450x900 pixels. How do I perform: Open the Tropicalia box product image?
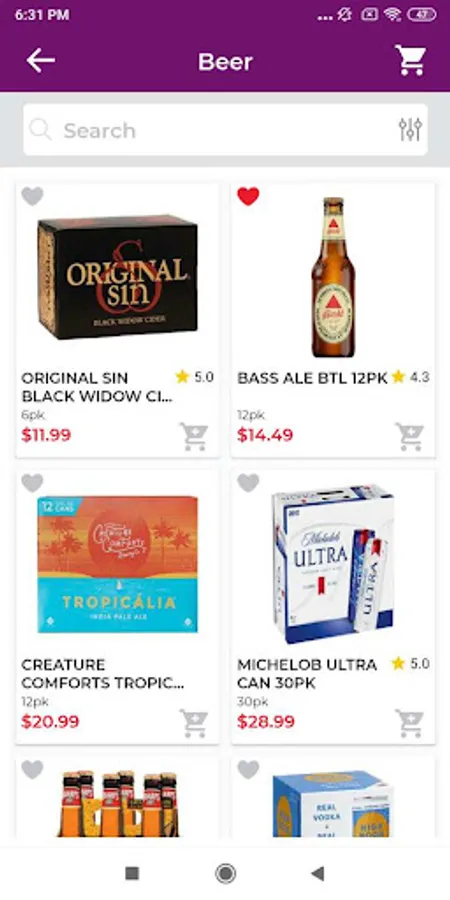[x=118, y=564]
